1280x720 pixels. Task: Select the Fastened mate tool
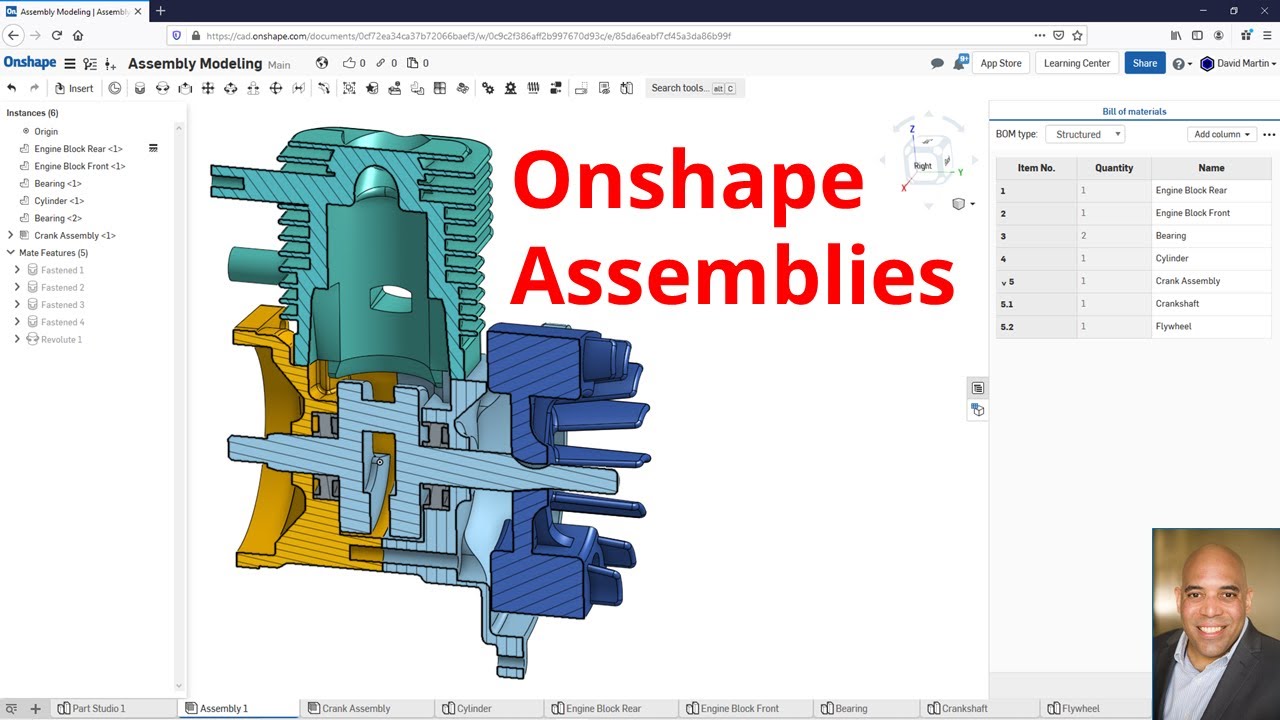point(139,88)
